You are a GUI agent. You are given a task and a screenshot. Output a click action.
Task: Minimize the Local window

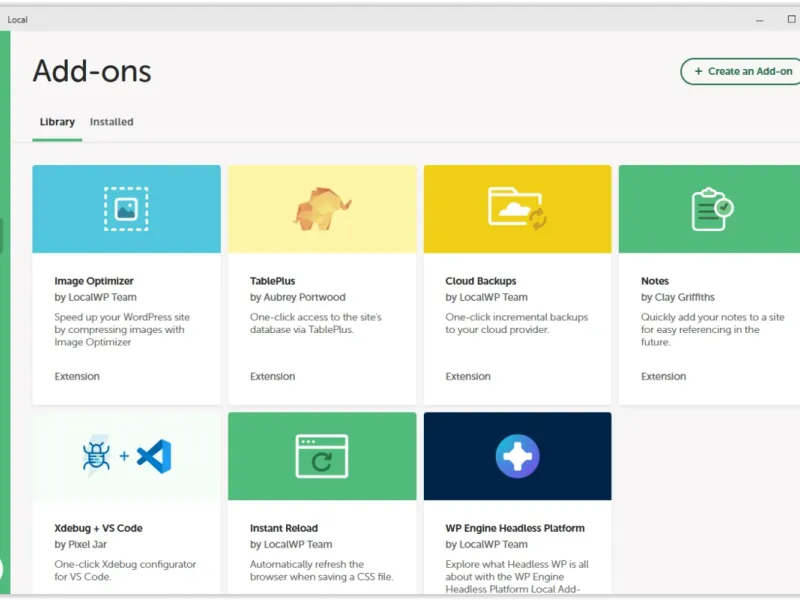(x=760, y=19)
